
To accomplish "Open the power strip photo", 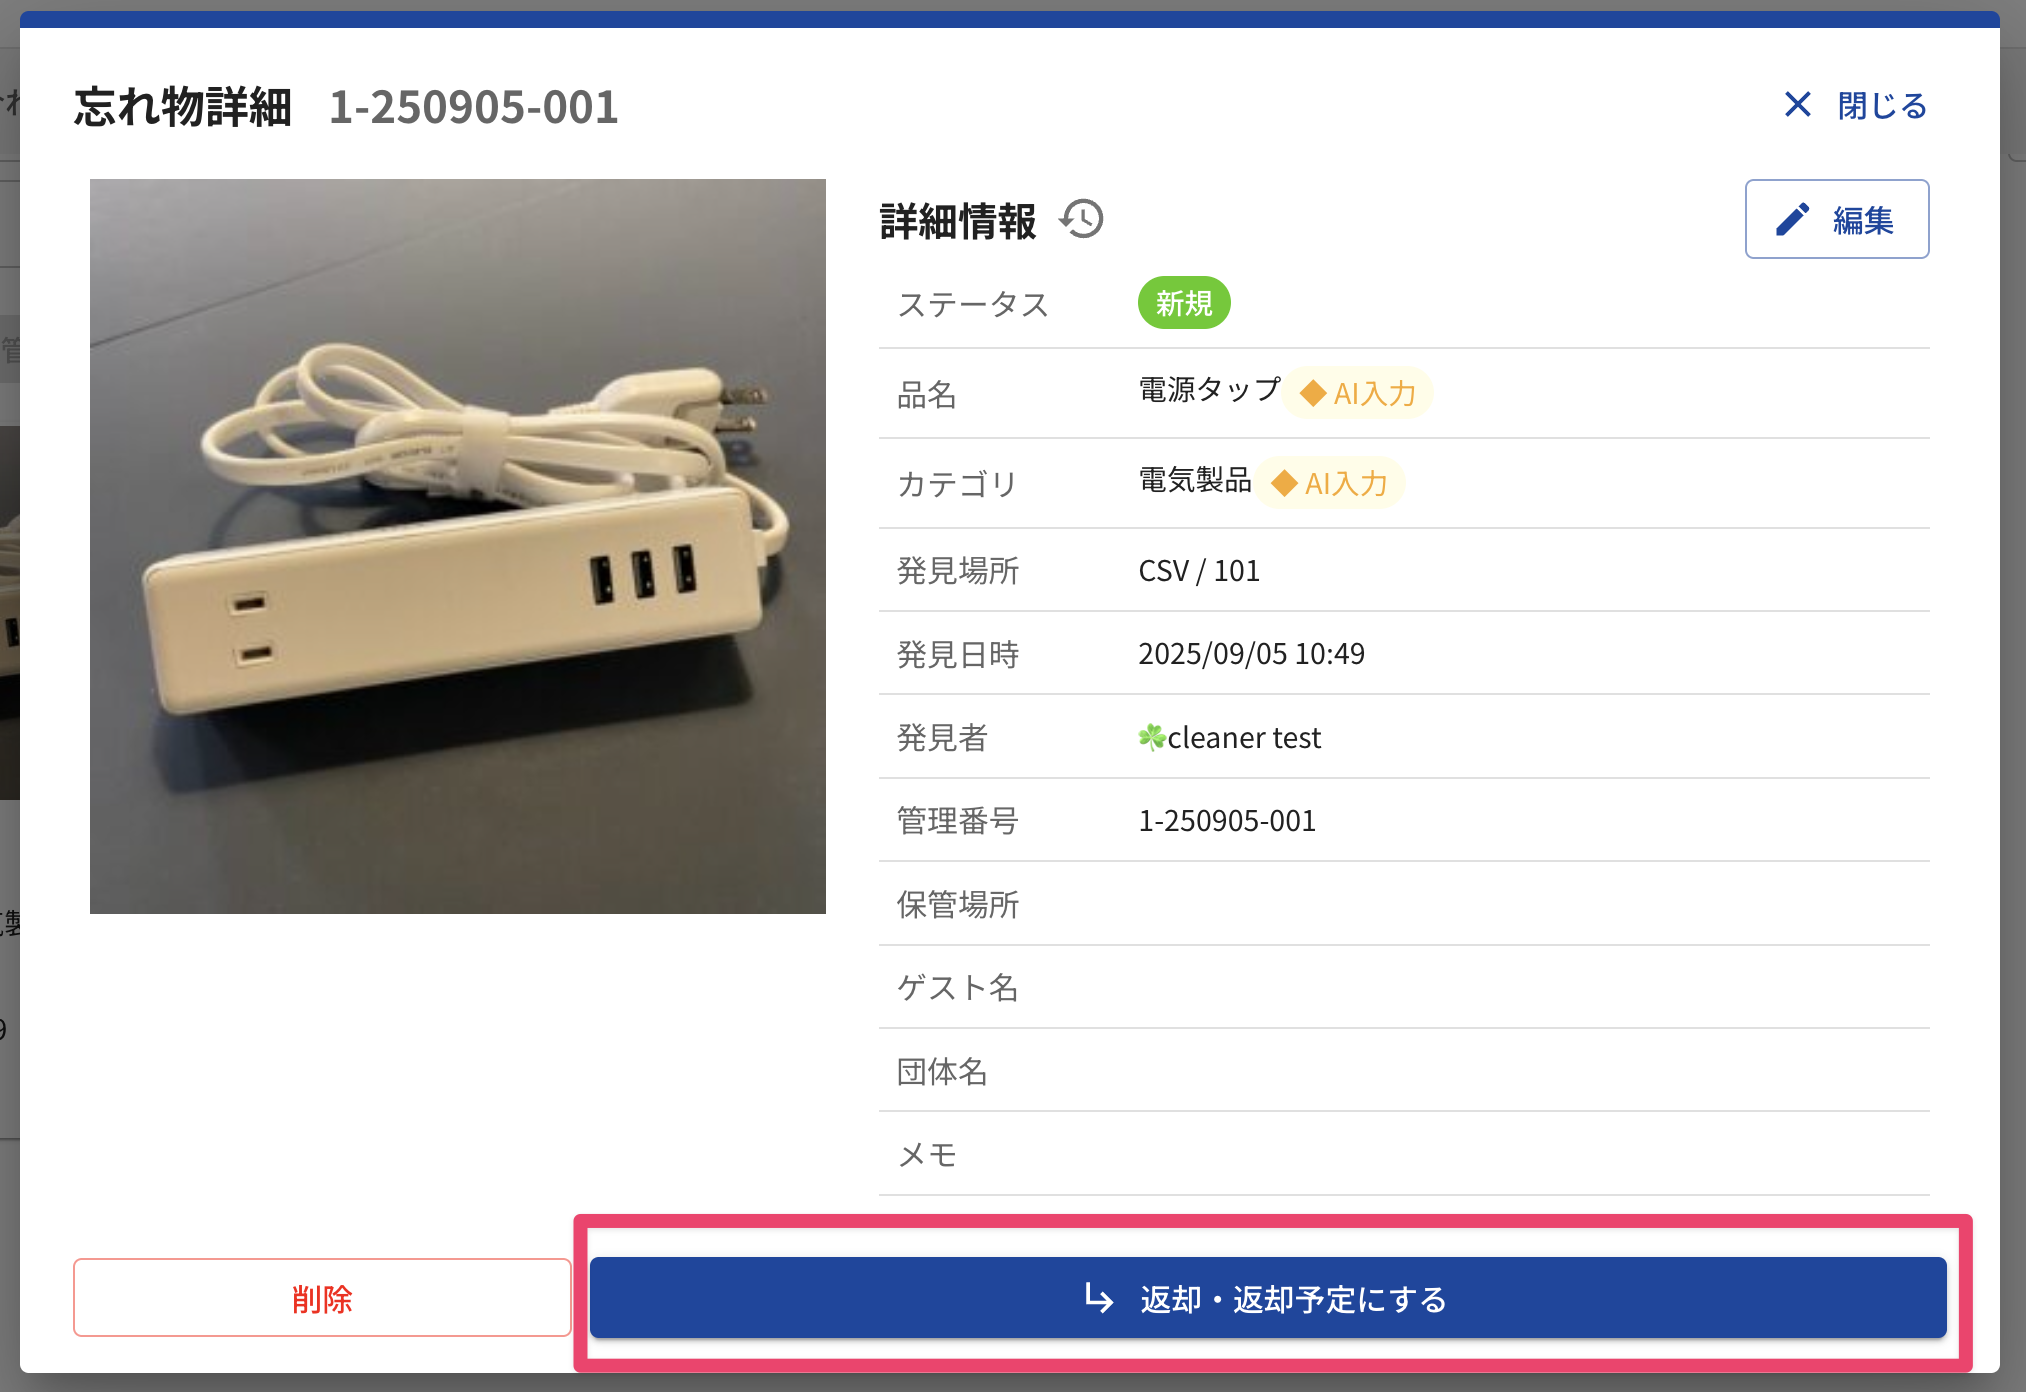I will [x=458, y=546].
